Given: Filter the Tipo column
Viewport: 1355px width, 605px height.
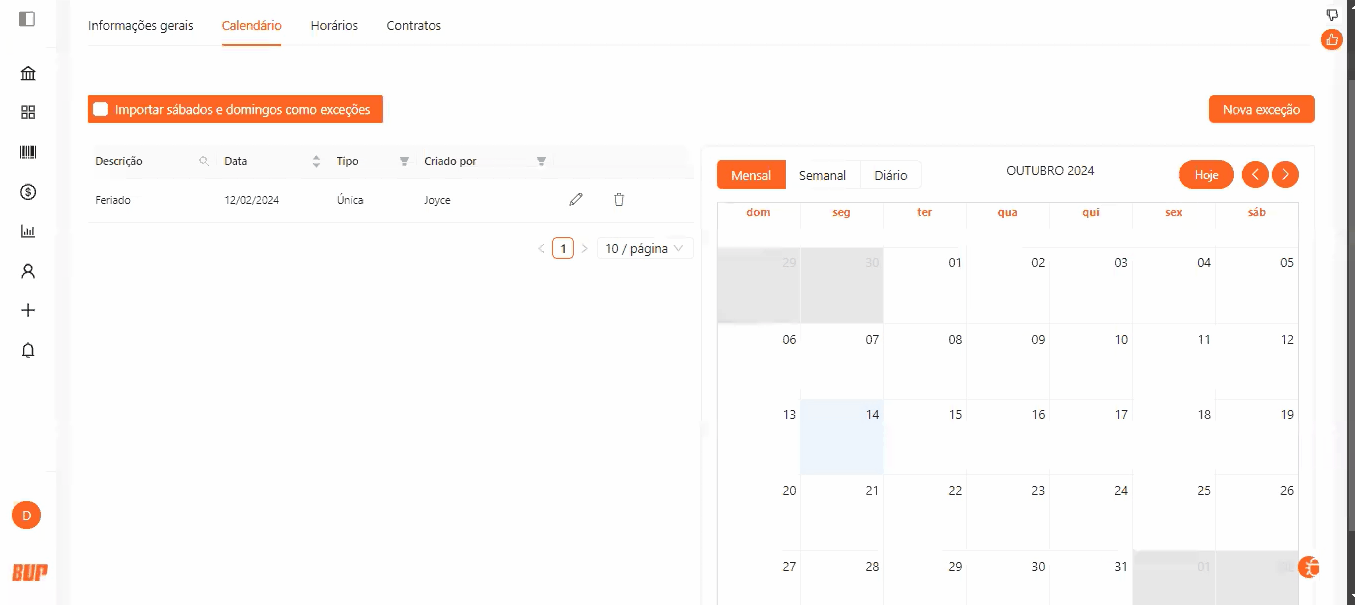Looking at the screenshot, I should [404, 161].
